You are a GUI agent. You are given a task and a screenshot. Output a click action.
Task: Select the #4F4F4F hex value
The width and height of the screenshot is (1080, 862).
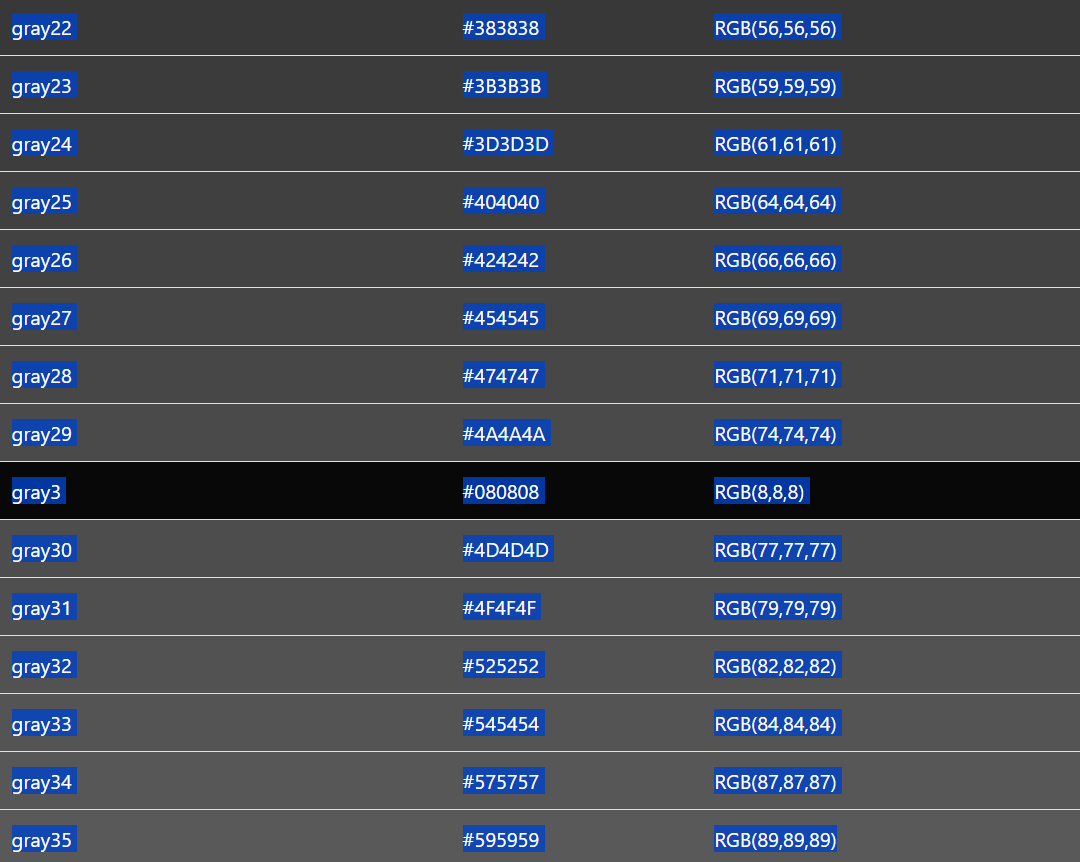tap(499, 607)
